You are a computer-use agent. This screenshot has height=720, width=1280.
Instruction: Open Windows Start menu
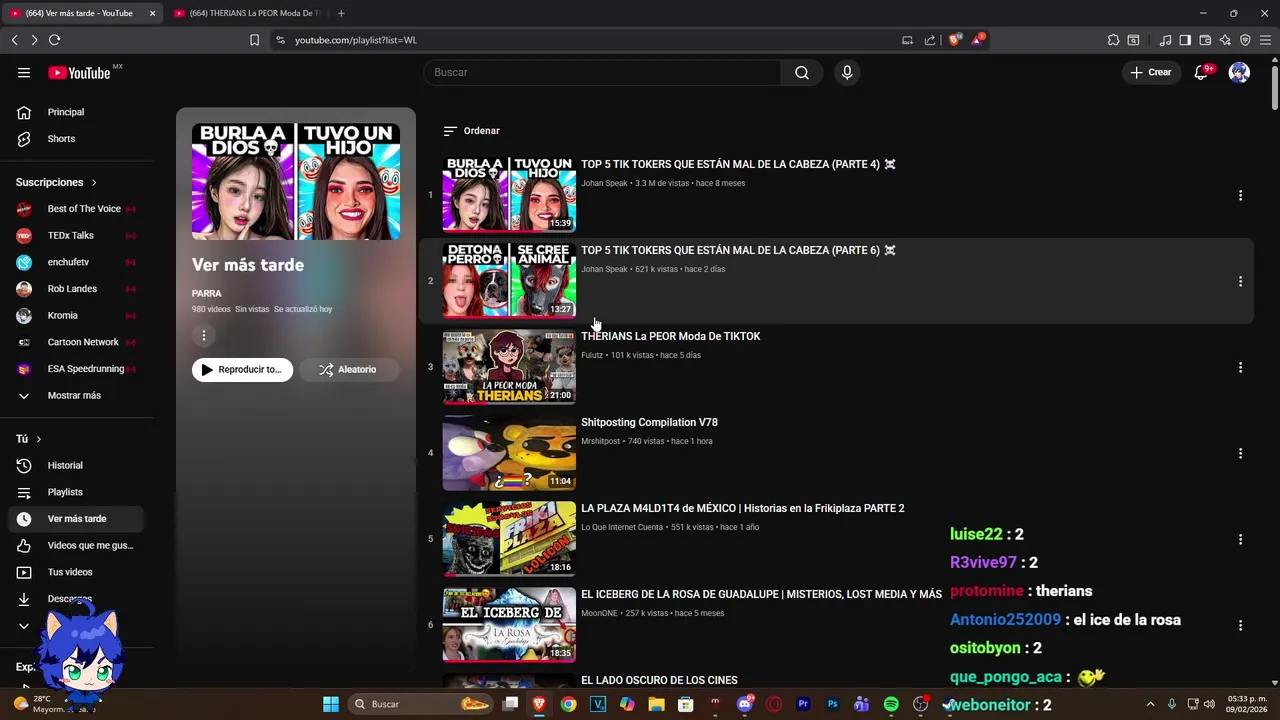tap(331, 704)
